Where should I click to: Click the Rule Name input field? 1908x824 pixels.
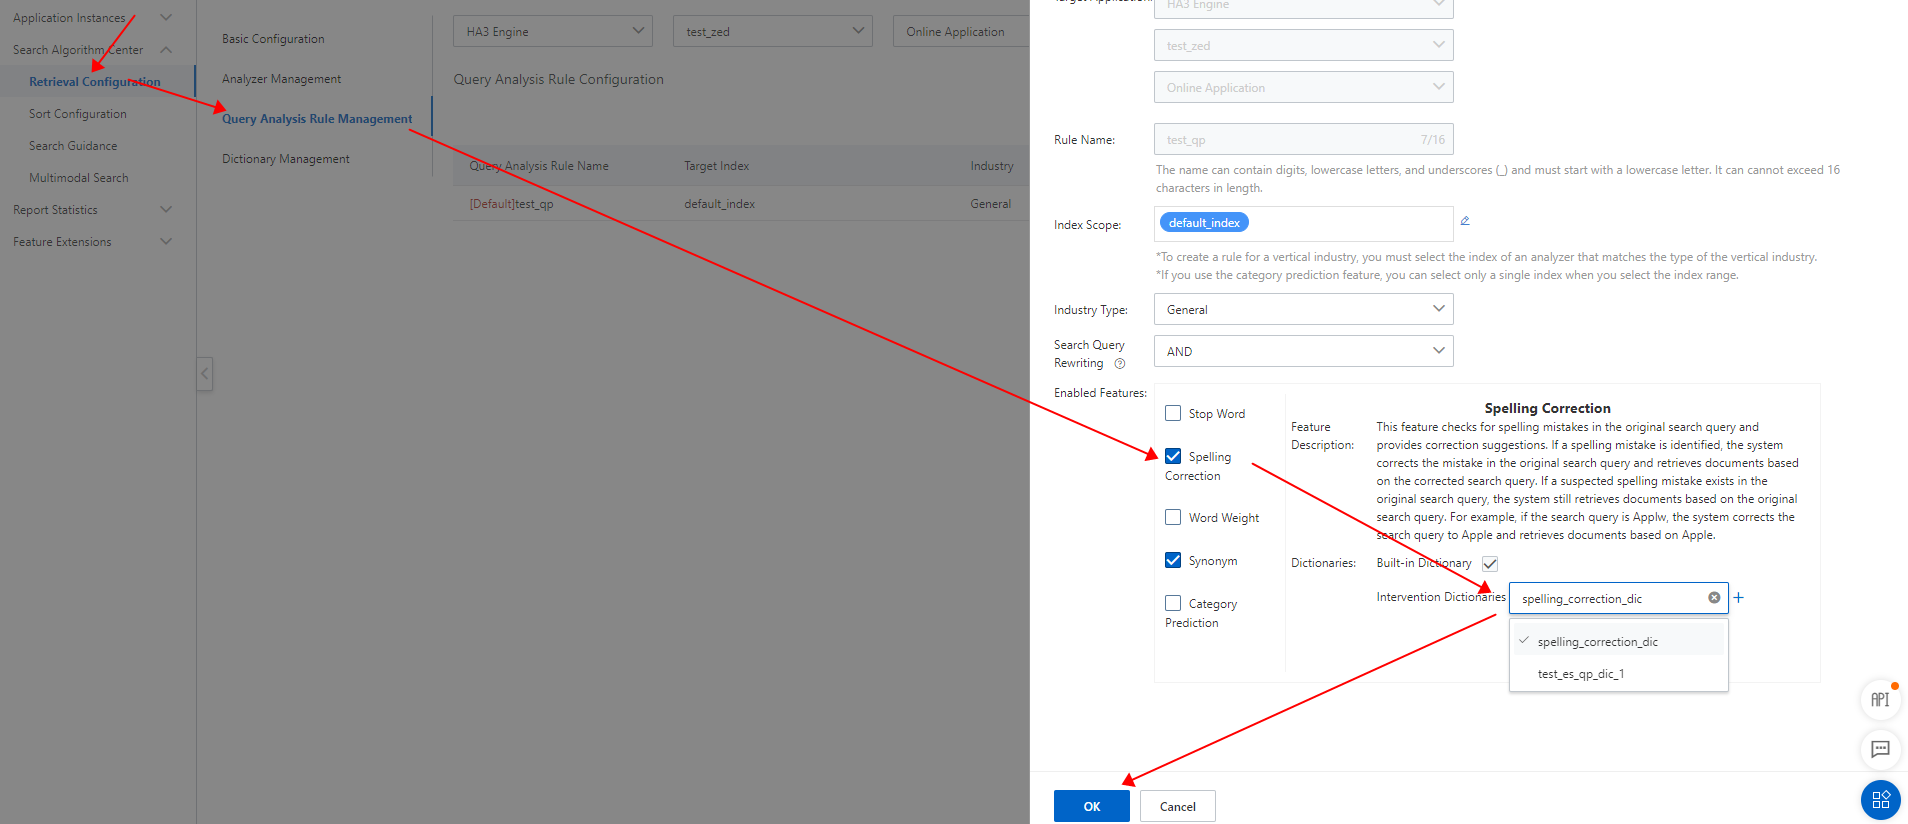1303,139
